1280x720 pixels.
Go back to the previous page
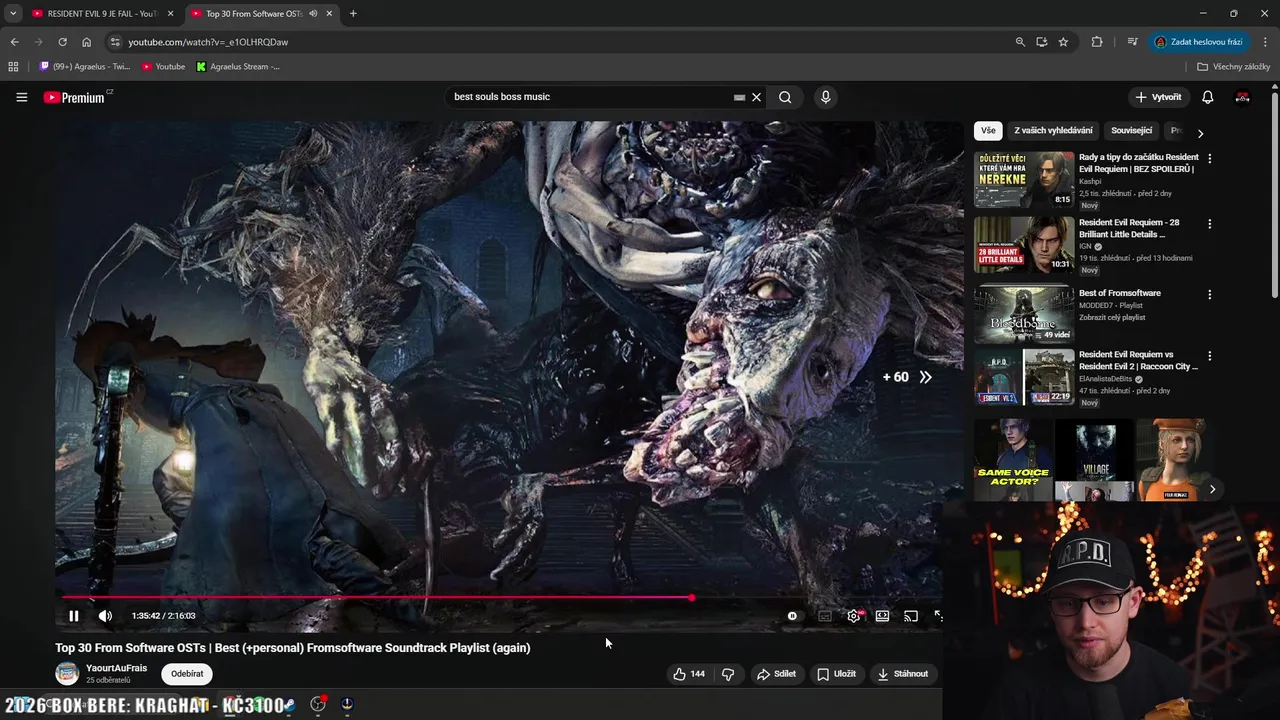click(14, 42)
